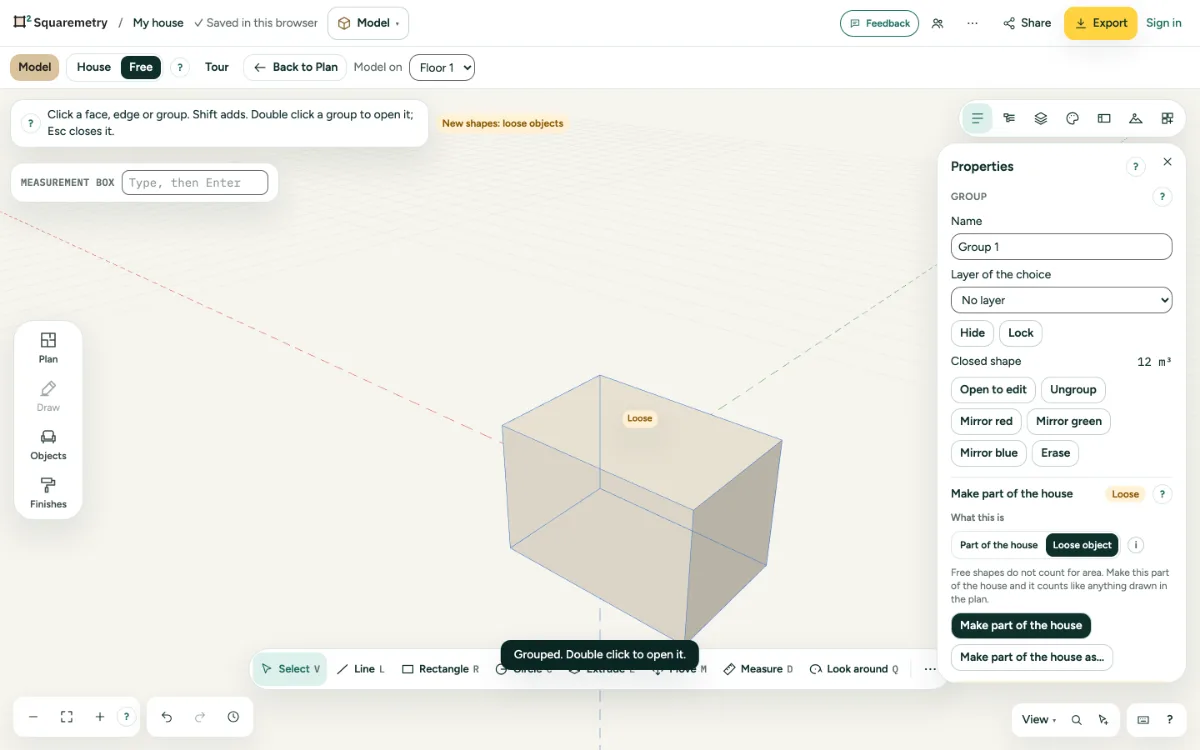Image resolution: width=1200 pixels, height=750 pixels.
Task: Select the Line tool
Action: pyautogui.click(x=361, y=669)
